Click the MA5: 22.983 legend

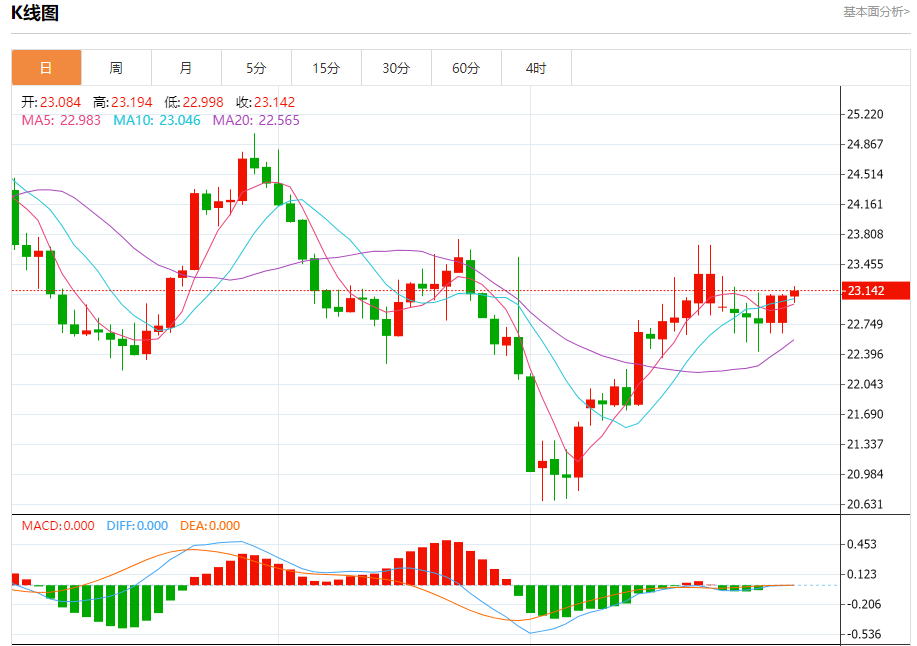click(61, 120)
